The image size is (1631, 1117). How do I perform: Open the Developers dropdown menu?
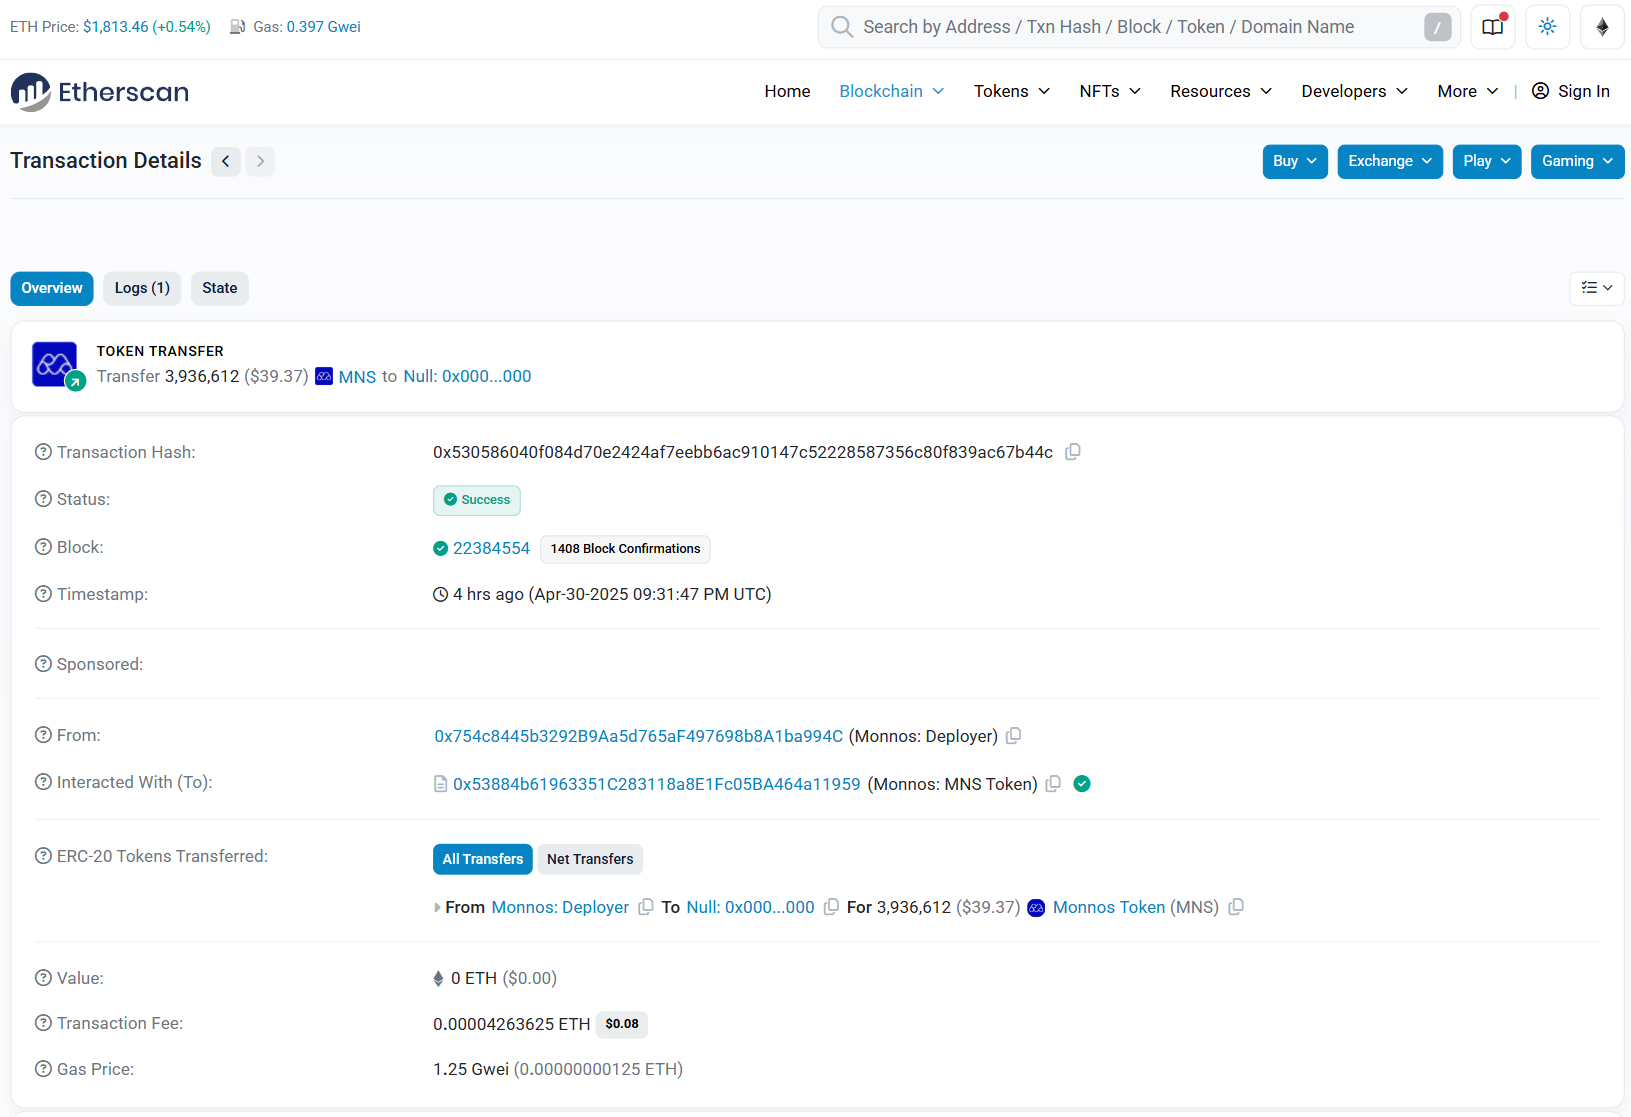(x=1355, y=91)
